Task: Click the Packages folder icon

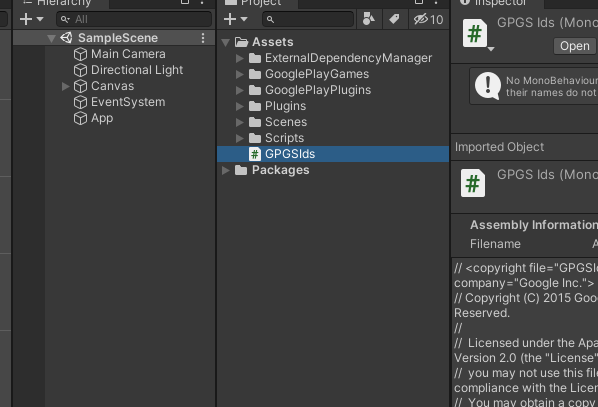Action: 241,170
